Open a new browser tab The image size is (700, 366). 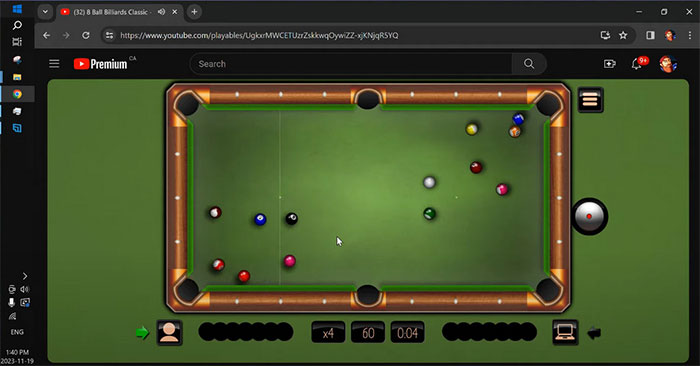(194, 12)
